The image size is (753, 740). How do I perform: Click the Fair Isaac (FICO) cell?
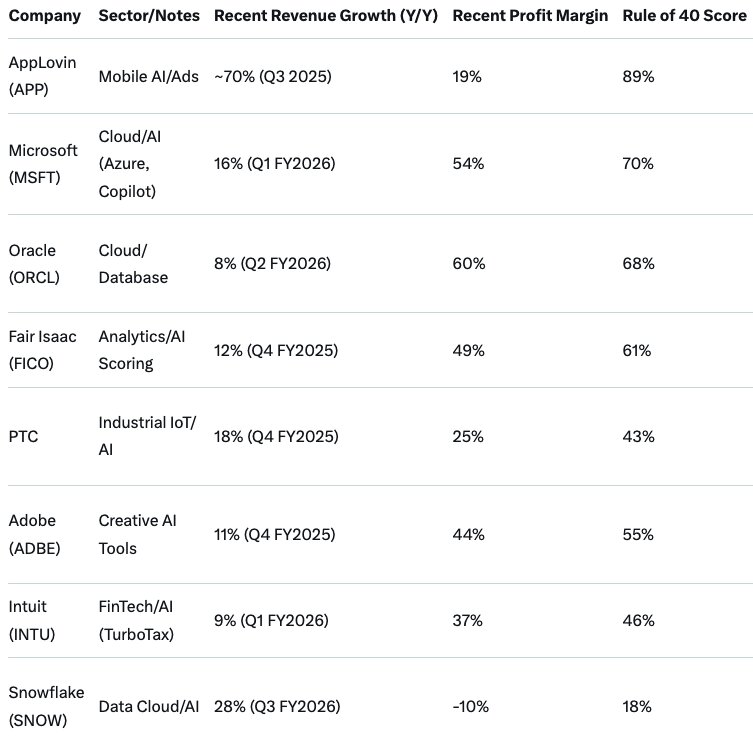[42, 350]
